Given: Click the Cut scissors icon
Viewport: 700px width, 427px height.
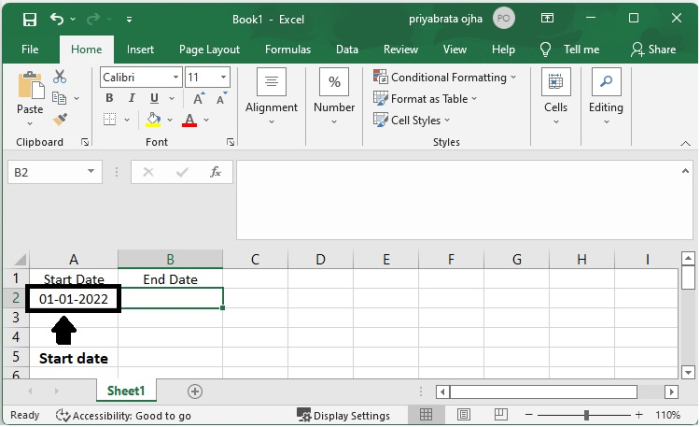Looking at the screenshot, I should [x=59, y=77].
